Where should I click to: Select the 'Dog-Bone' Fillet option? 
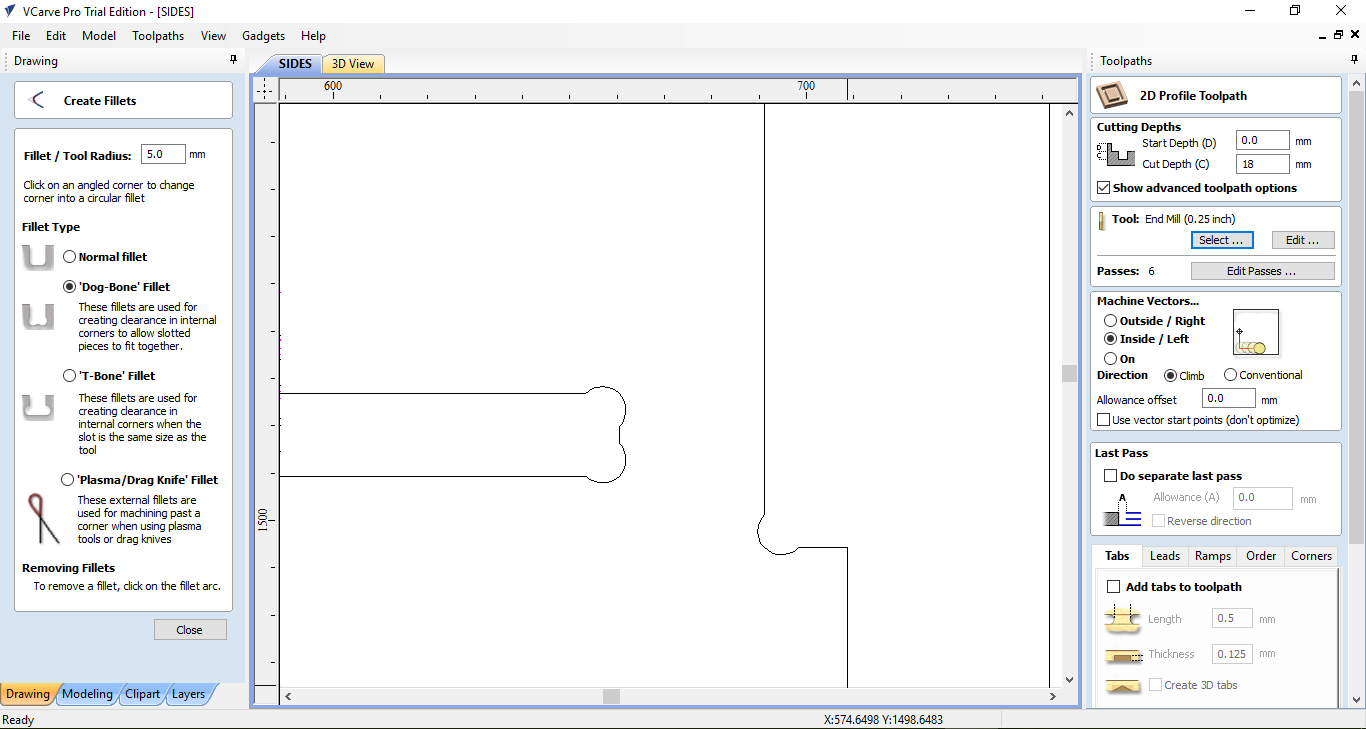70,287
